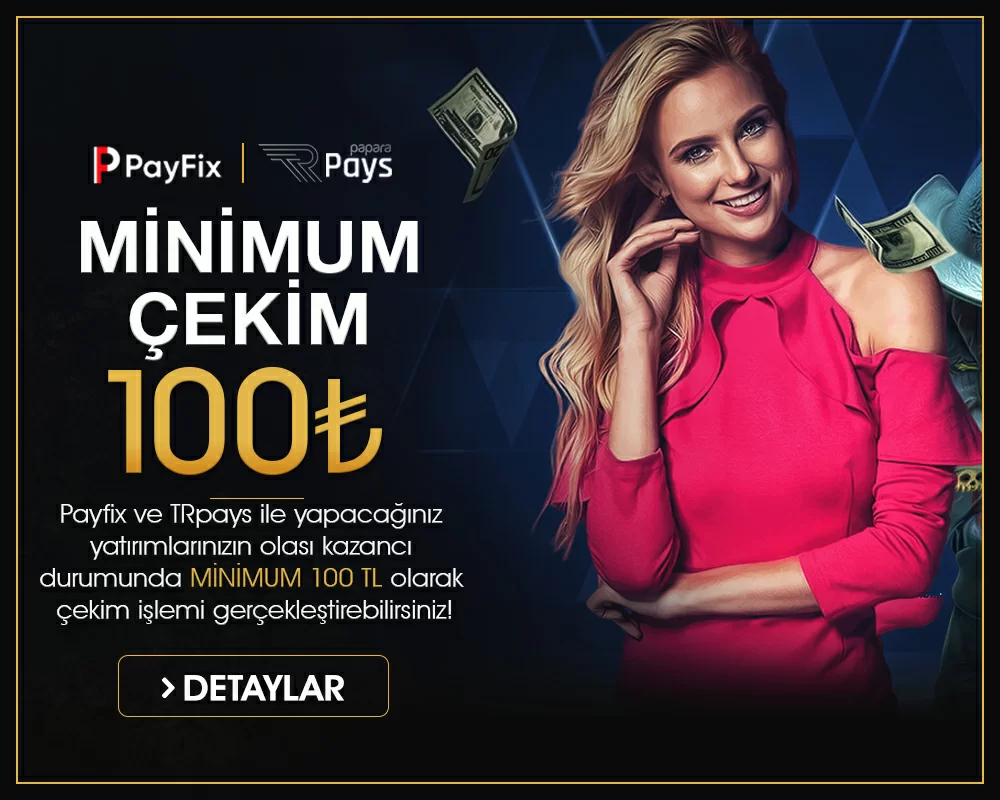Screen dimensions: 1000x800
Task: Click the short gold line above the paragraph
Action: click(x=257, y=498)
